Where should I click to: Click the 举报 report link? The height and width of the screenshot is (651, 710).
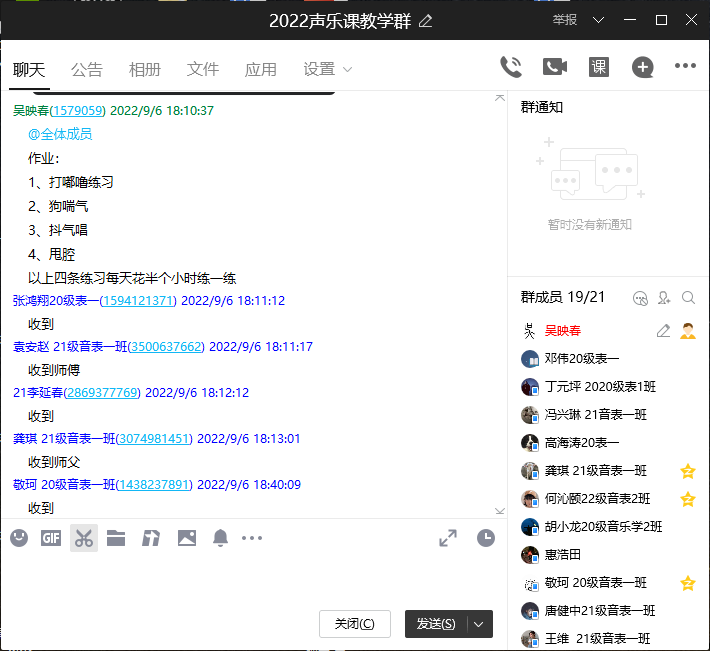click(x=565, y=20)
